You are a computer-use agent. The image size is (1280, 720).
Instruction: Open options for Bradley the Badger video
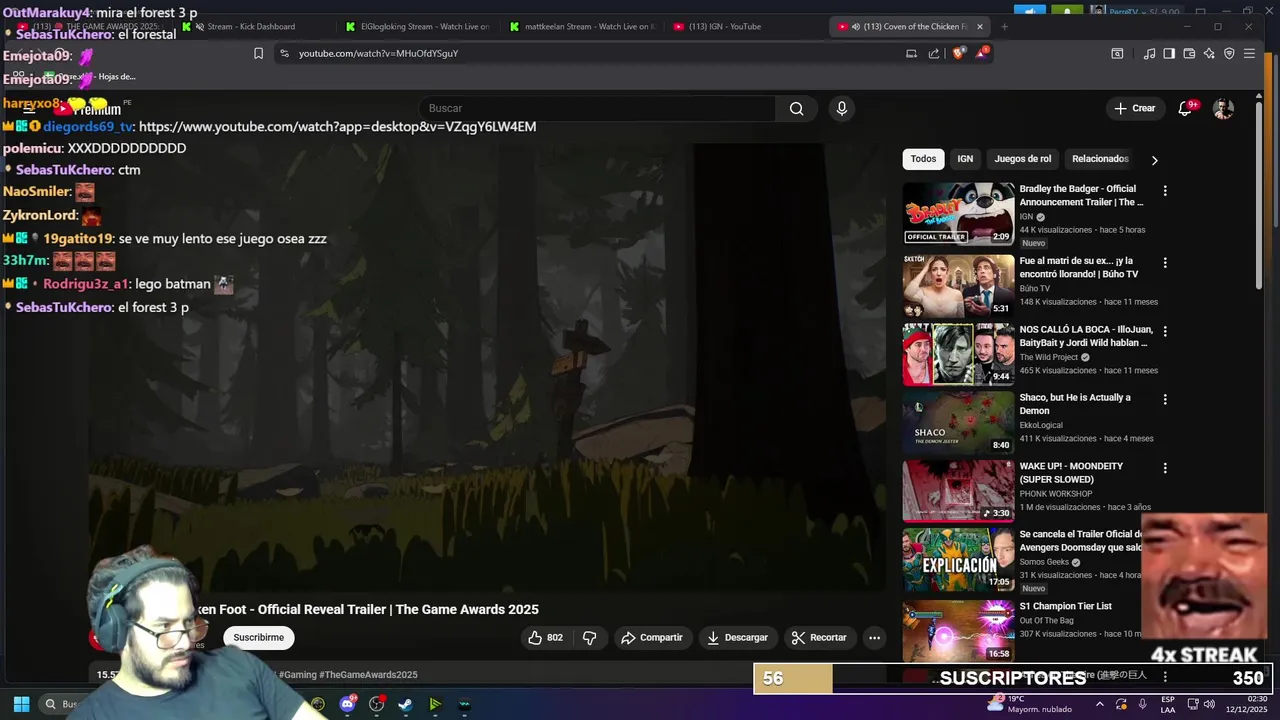pos(1164,191)
